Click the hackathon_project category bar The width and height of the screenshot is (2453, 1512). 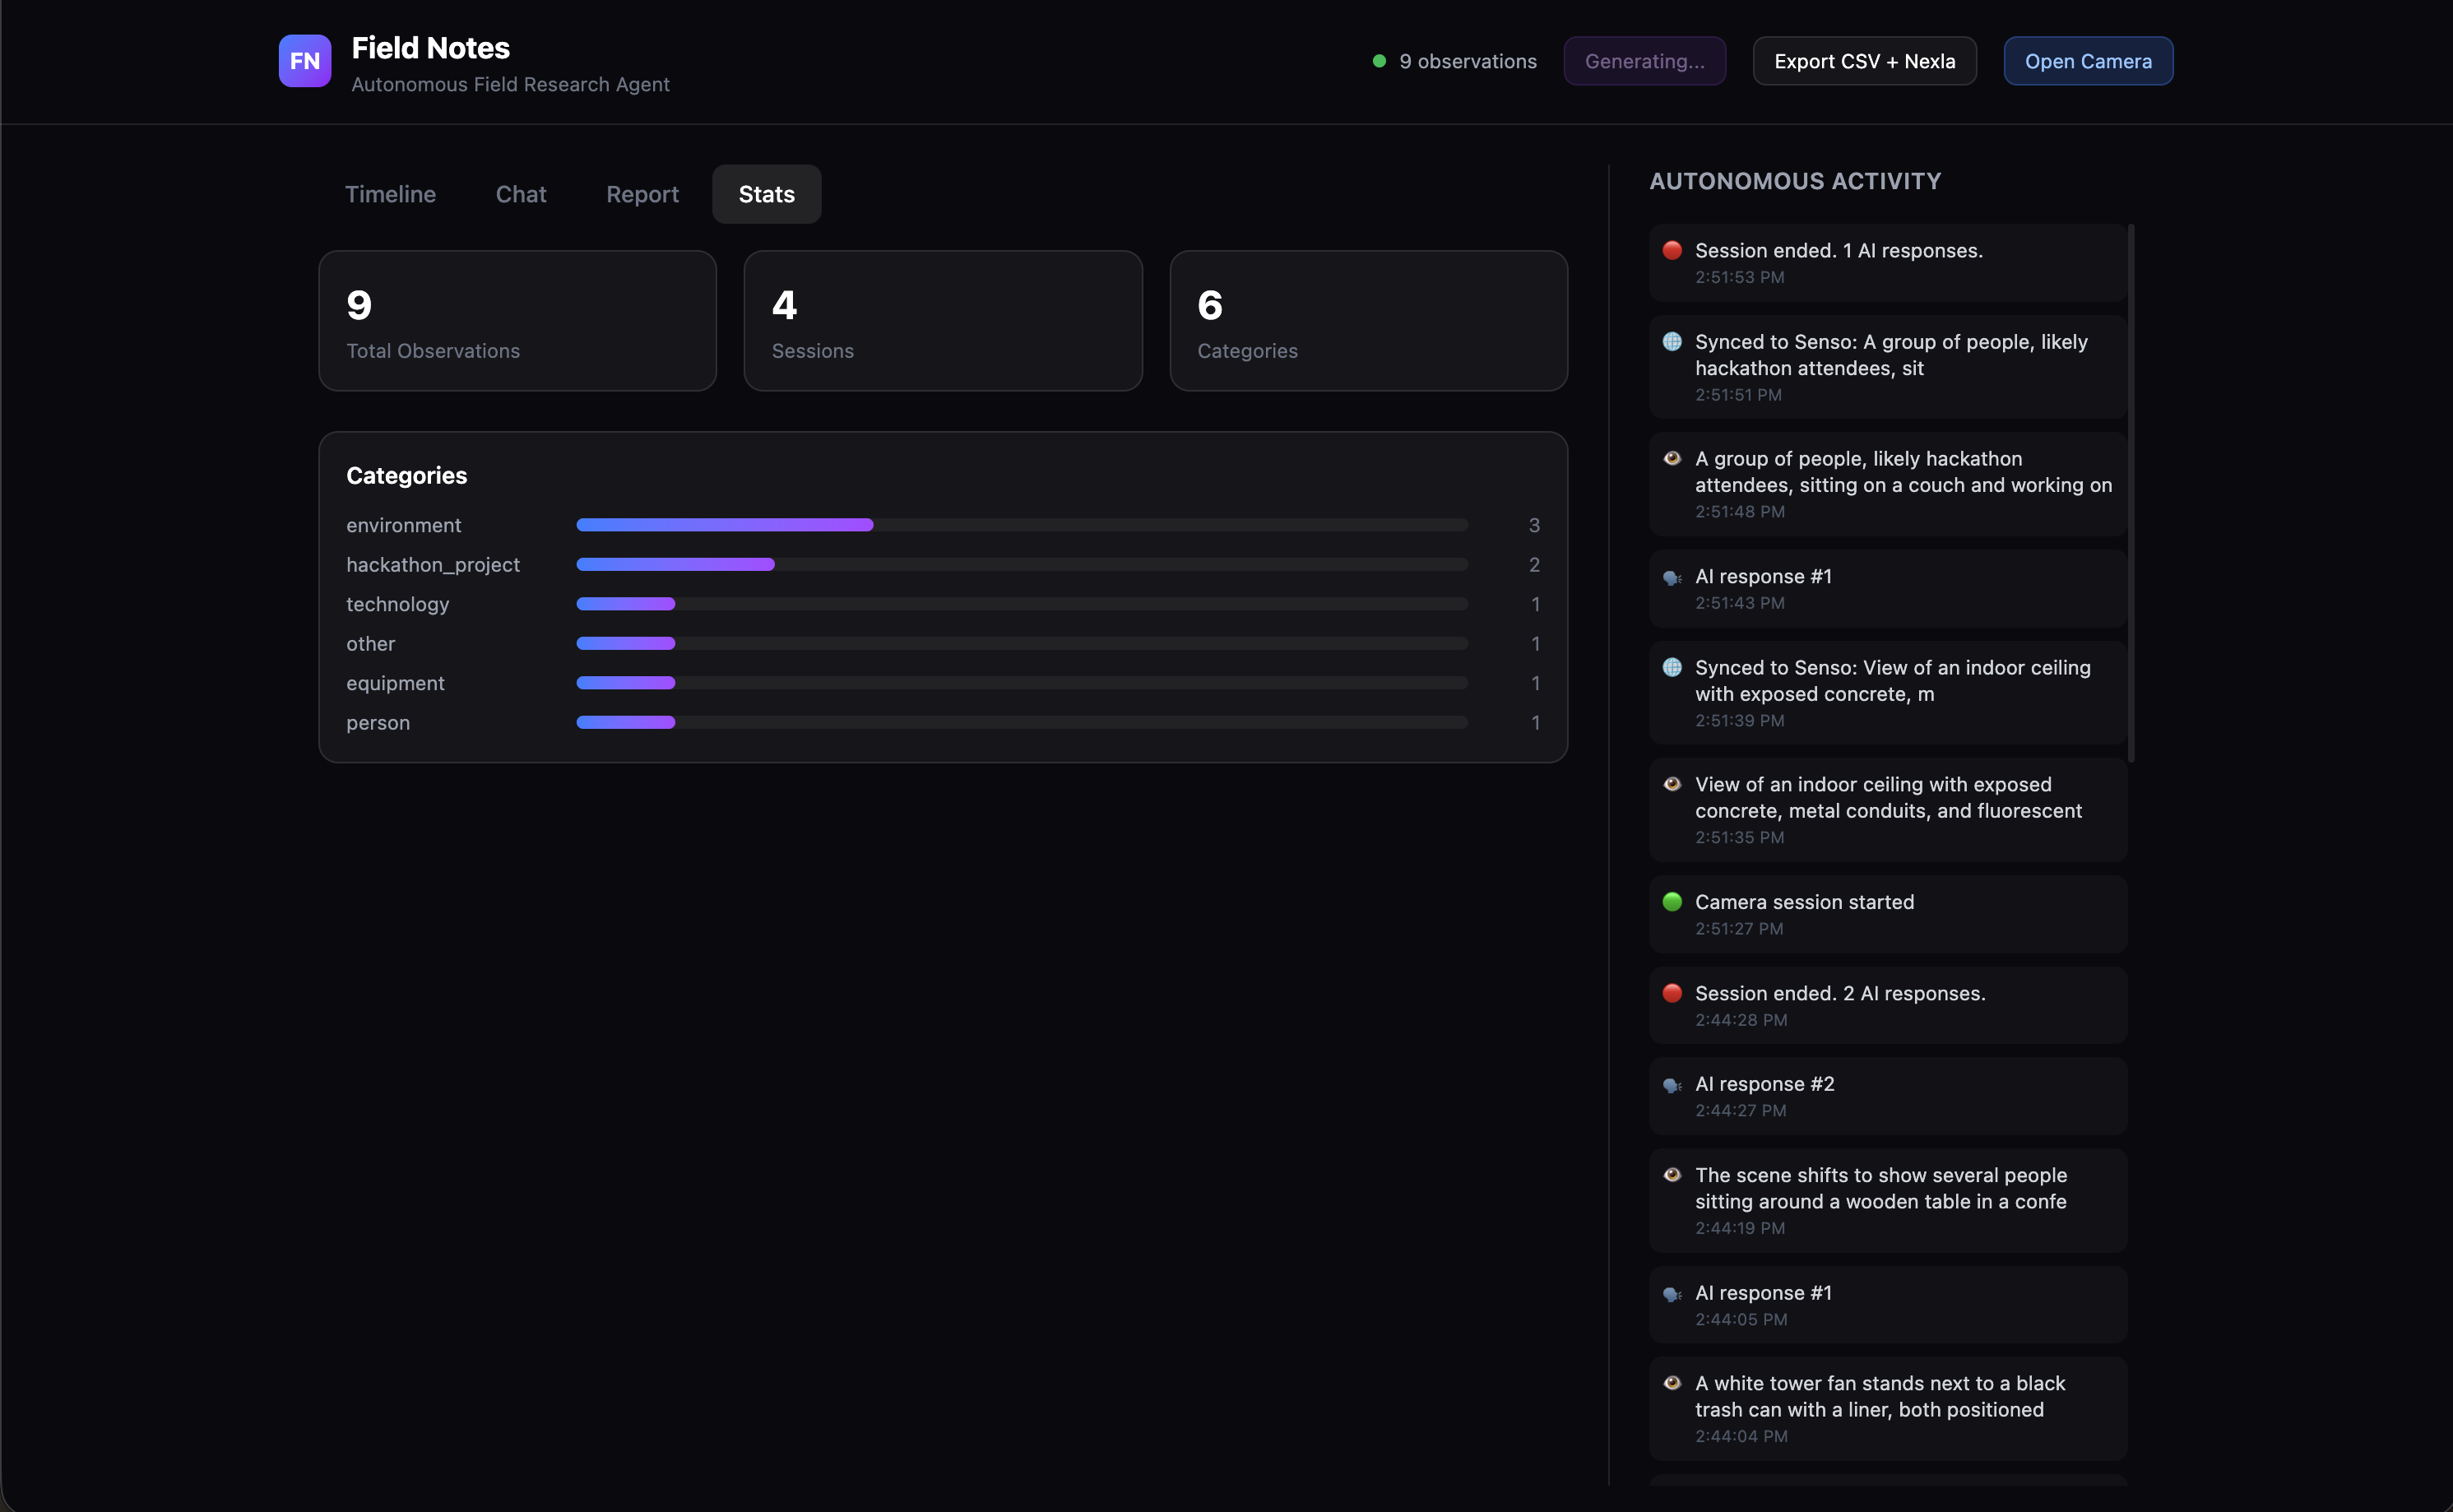(x=1021, y=565)
